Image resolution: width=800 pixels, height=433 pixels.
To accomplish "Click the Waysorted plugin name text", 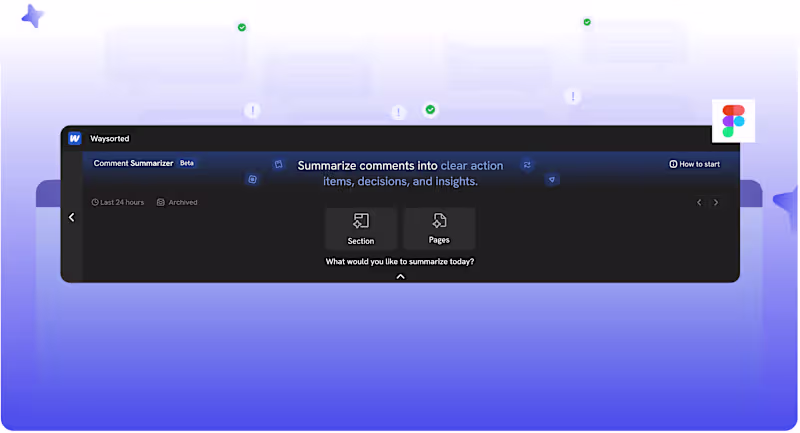I will coord(110,139).
